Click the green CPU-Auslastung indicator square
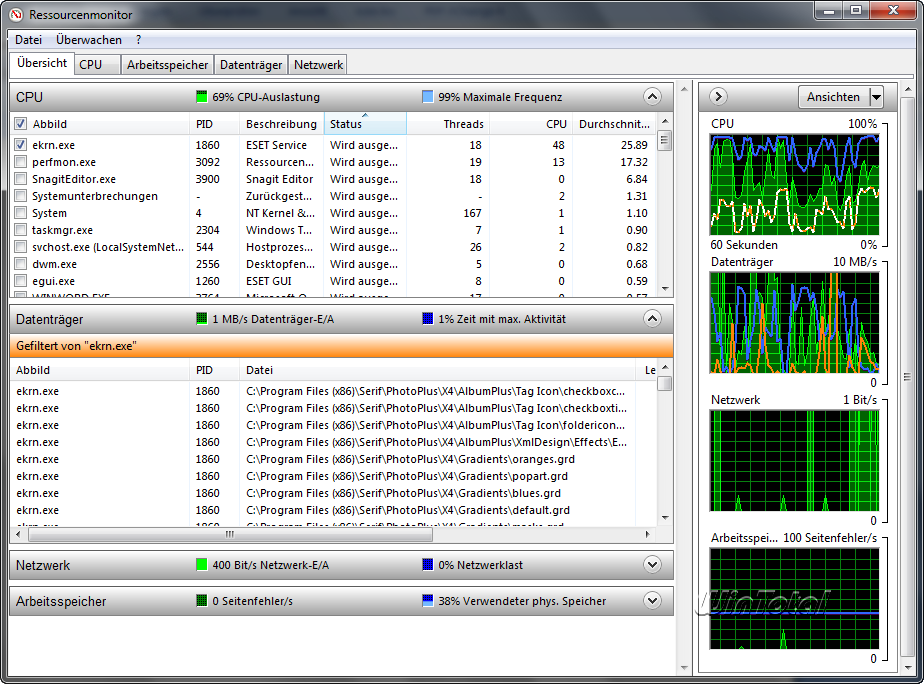This screenshot has height=684, width=924. point(202,97)
